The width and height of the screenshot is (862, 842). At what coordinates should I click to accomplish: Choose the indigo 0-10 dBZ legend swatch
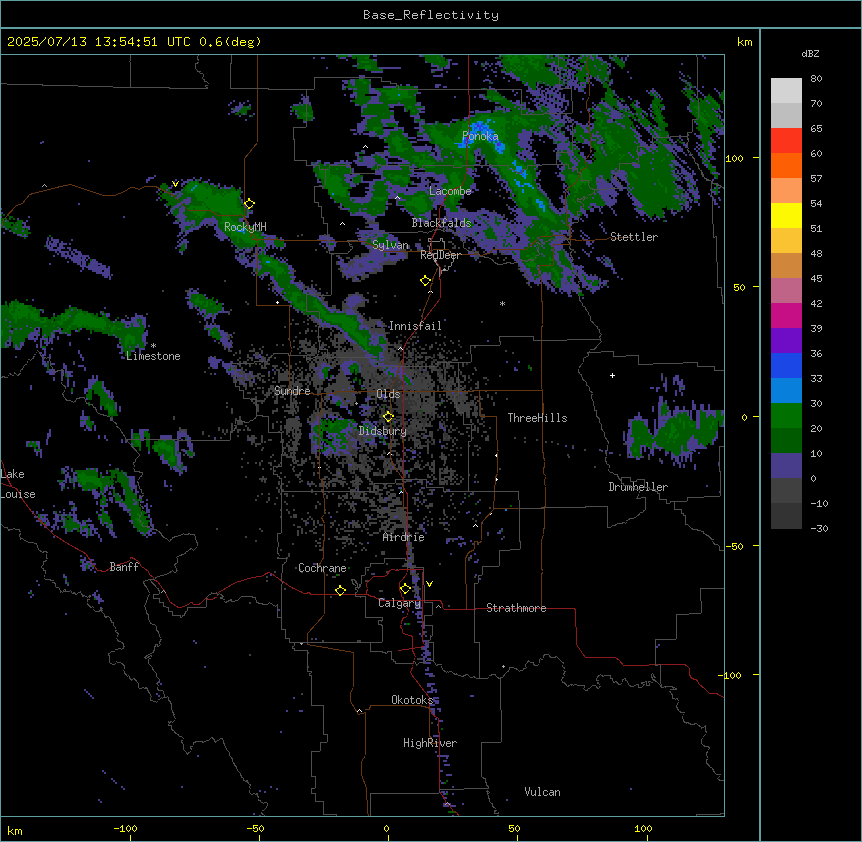point(786,466)
